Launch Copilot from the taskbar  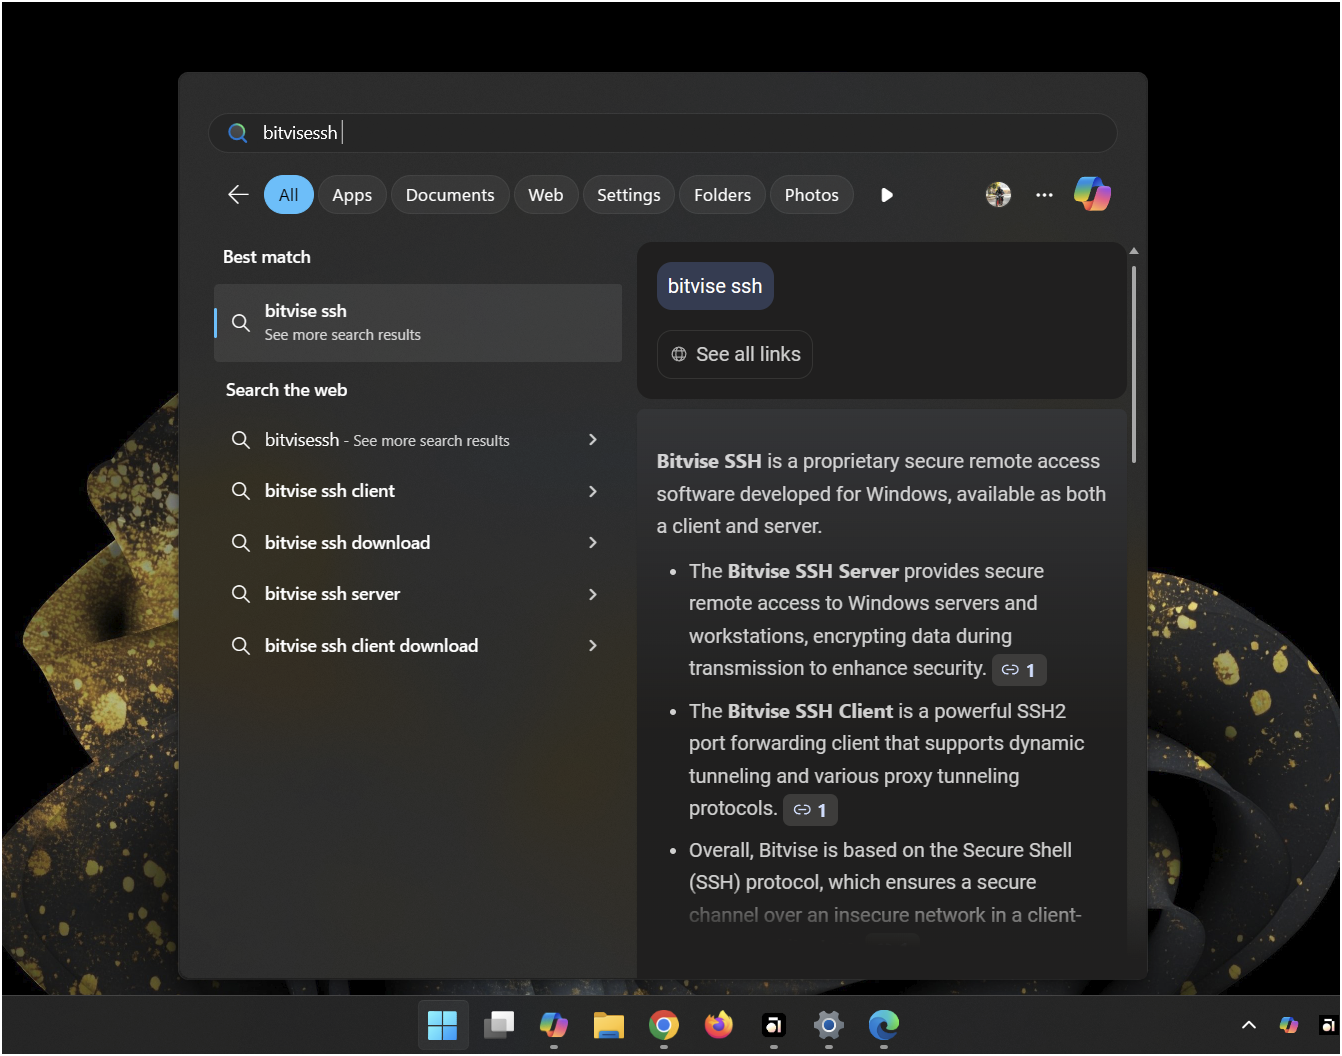pos(554,1025)
